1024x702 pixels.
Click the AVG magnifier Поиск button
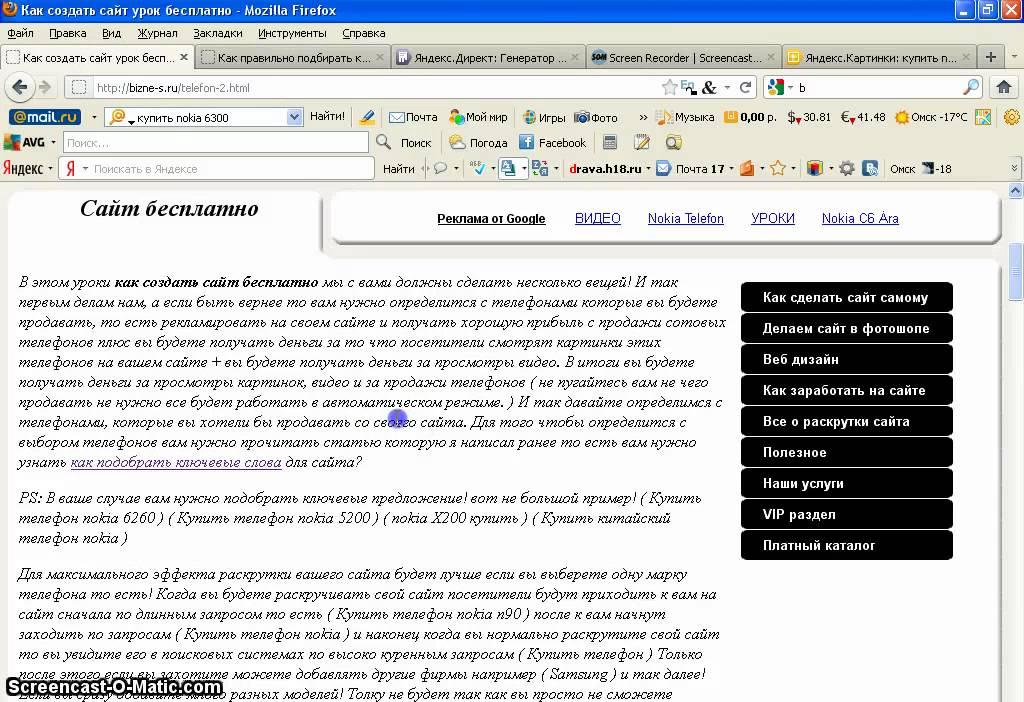(x=404, y=142)
